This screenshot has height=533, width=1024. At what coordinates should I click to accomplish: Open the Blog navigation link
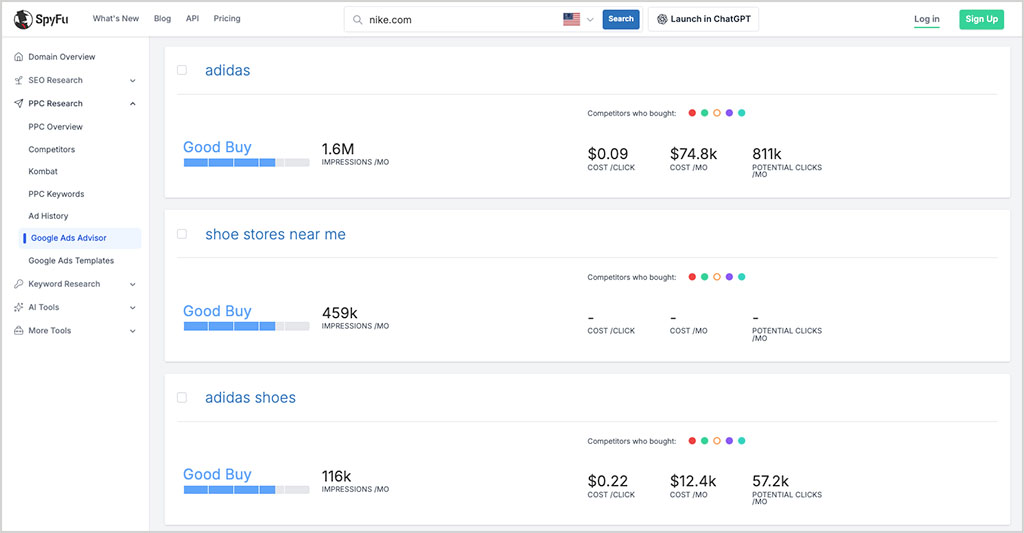click(x=163, y=18)
